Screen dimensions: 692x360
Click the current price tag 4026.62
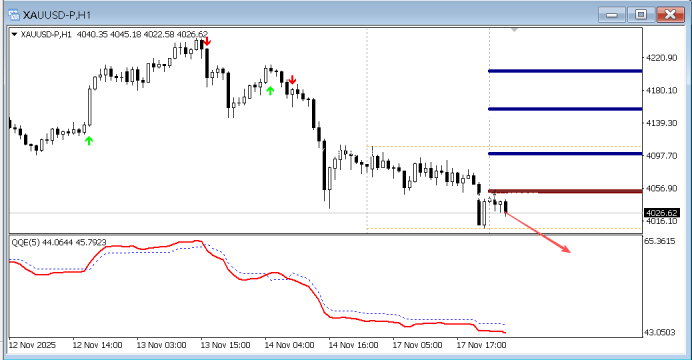662,213
